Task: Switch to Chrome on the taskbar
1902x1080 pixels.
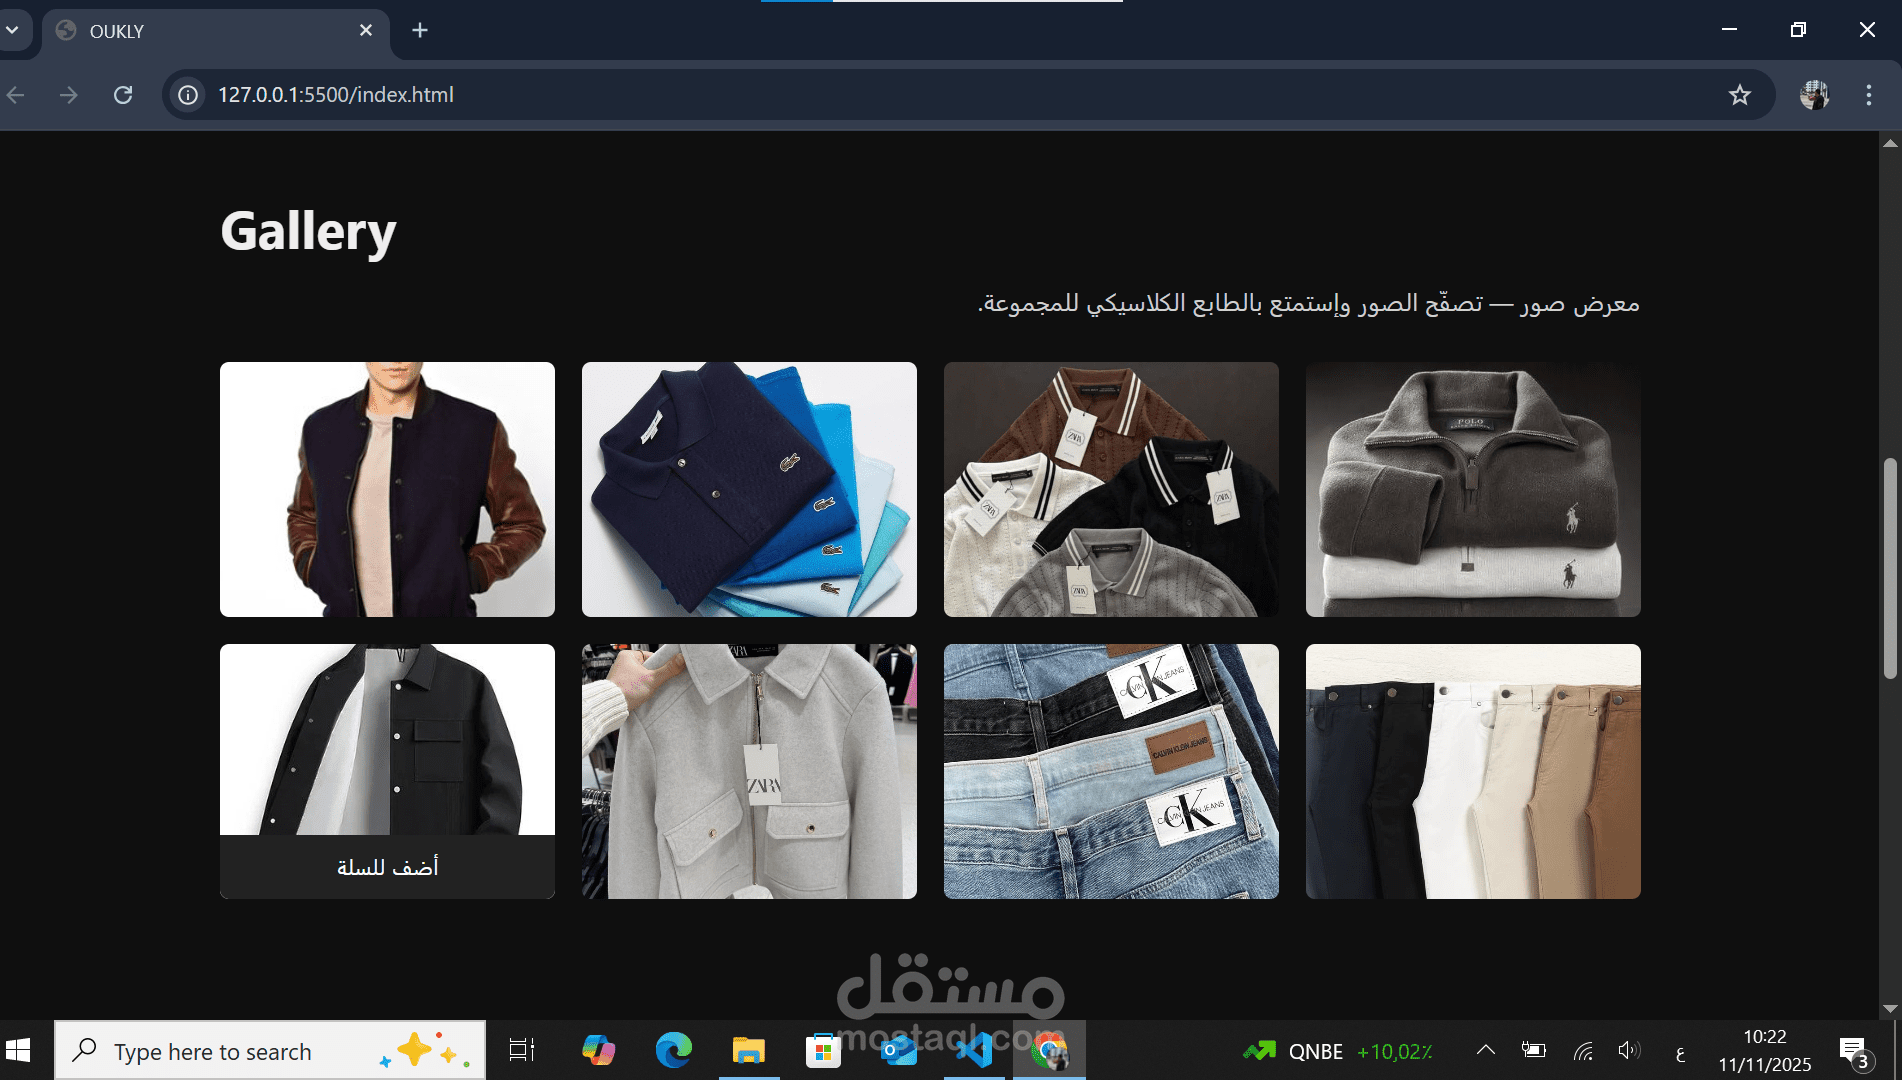Action: 1049,1051
